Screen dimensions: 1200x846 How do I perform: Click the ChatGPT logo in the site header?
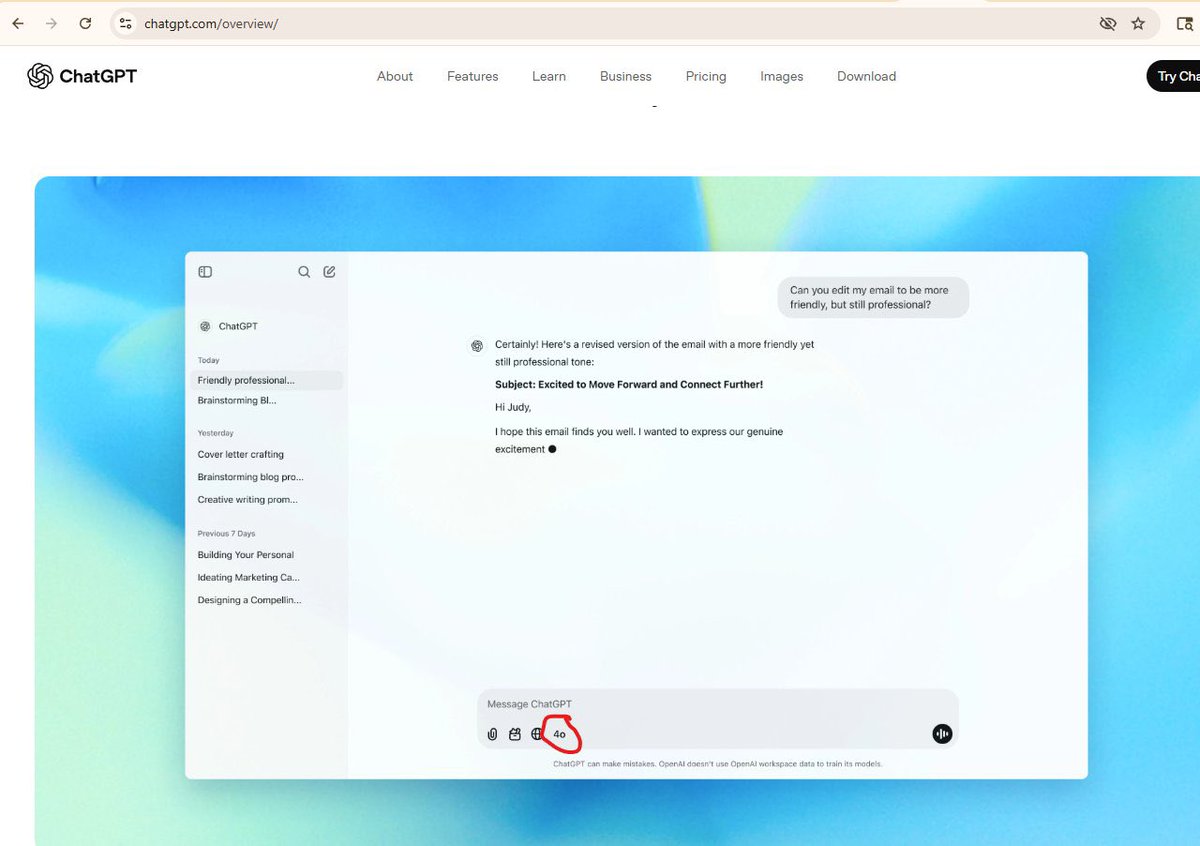pos(82,76)
